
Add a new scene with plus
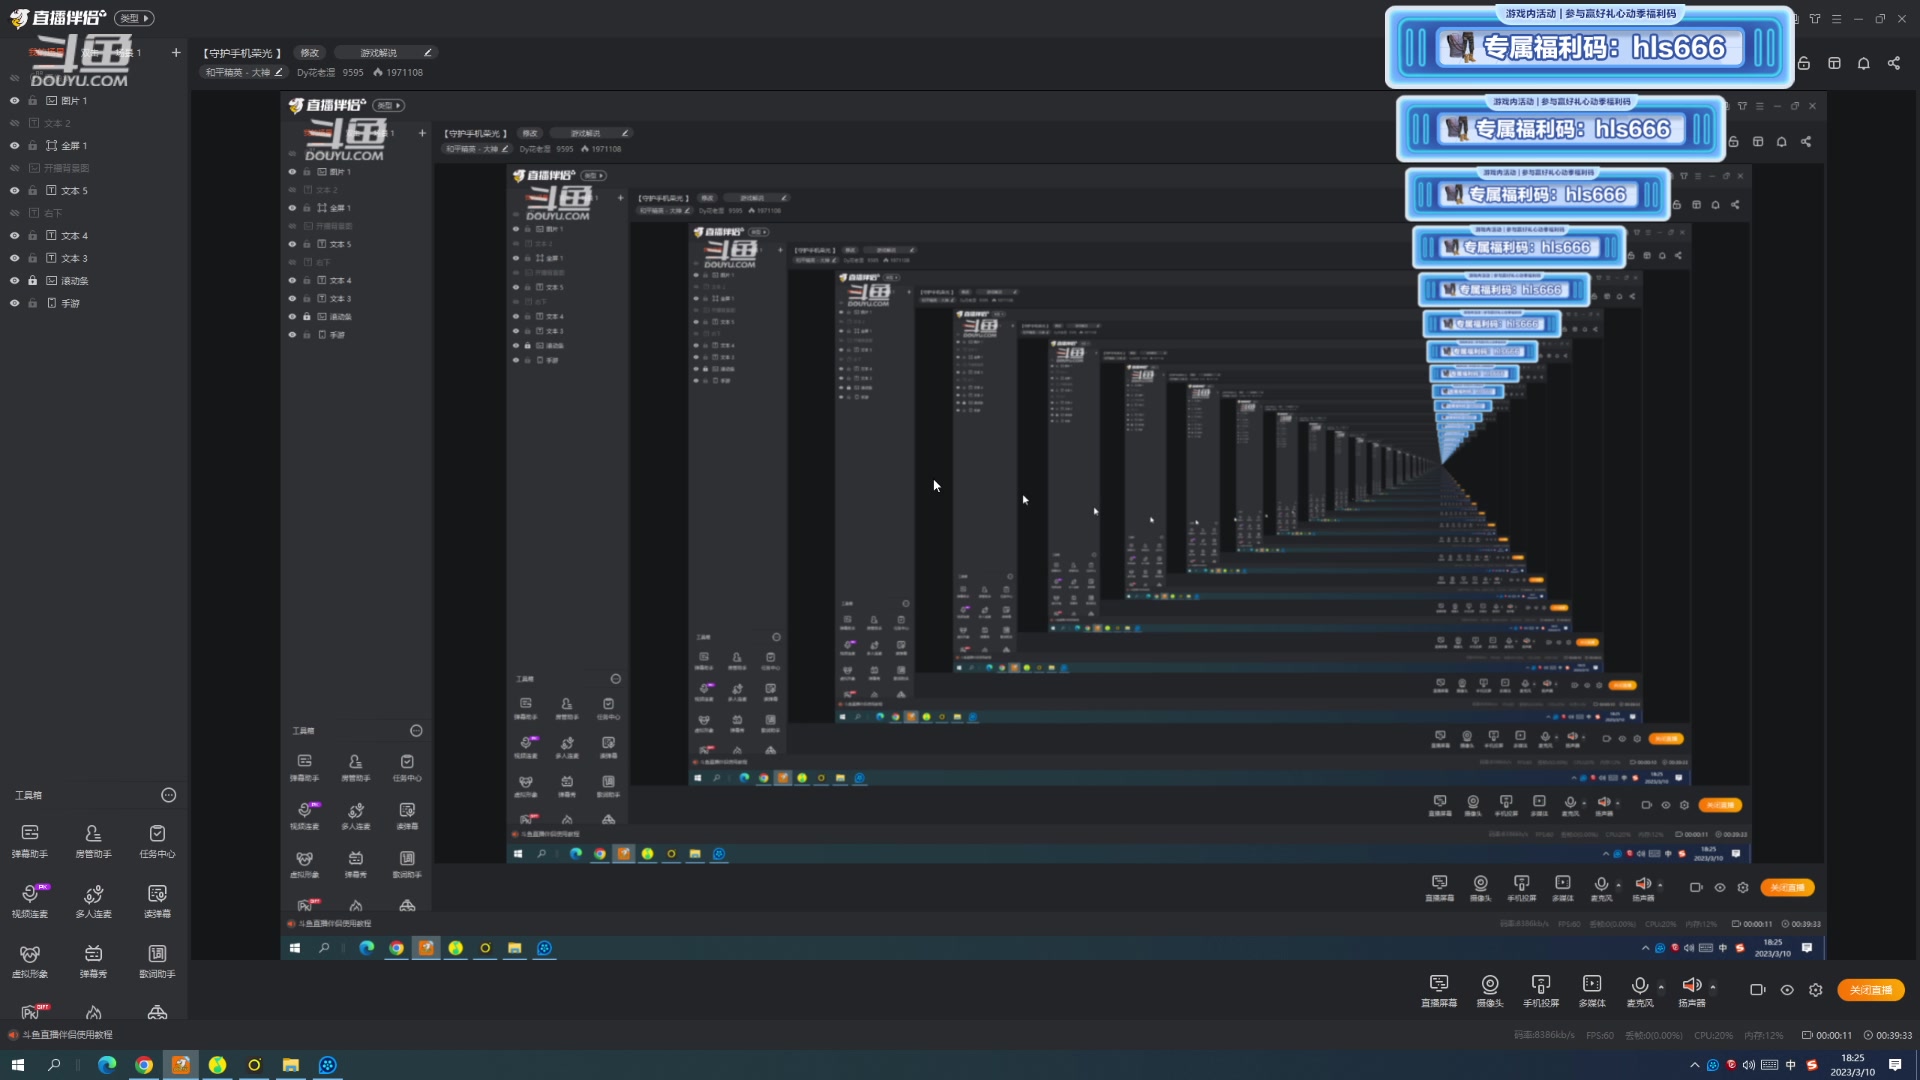pyautogui.click(x=176, y=52)
